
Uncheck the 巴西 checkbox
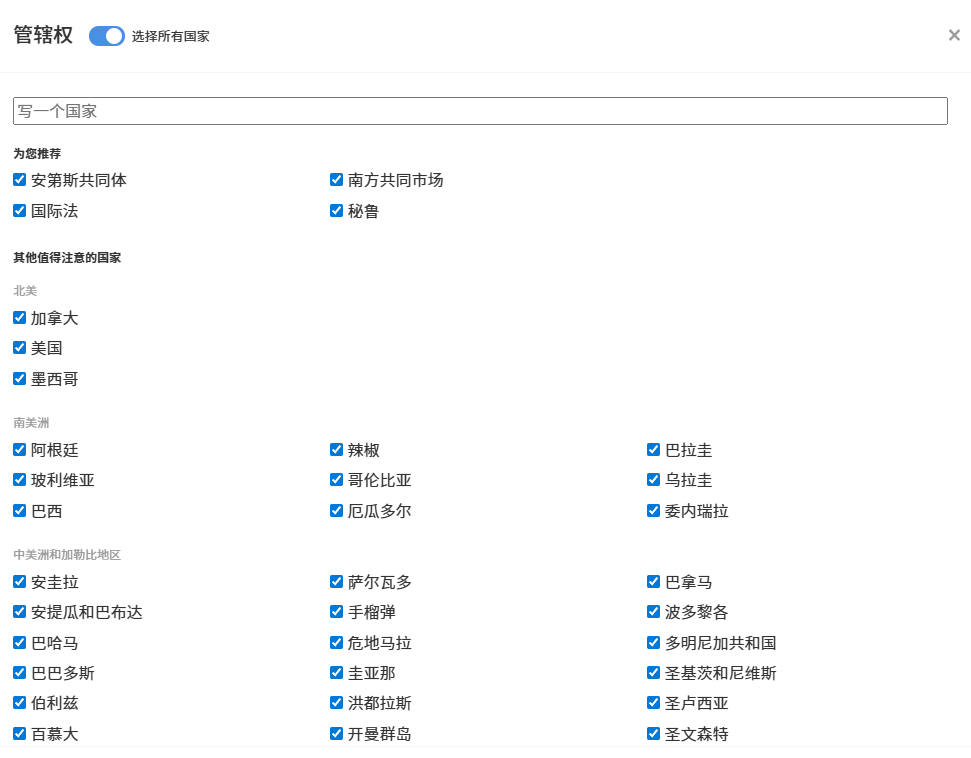(20, 511)
